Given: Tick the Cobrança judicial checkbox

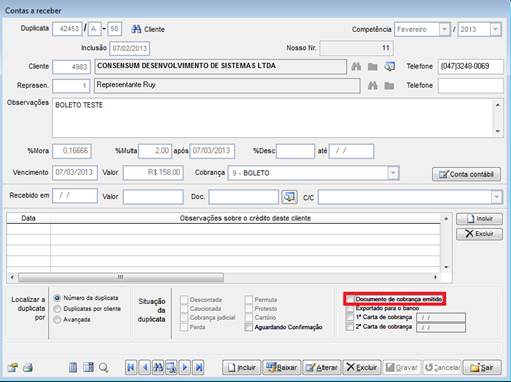Looking at the screenshot, I should point(184,318).
